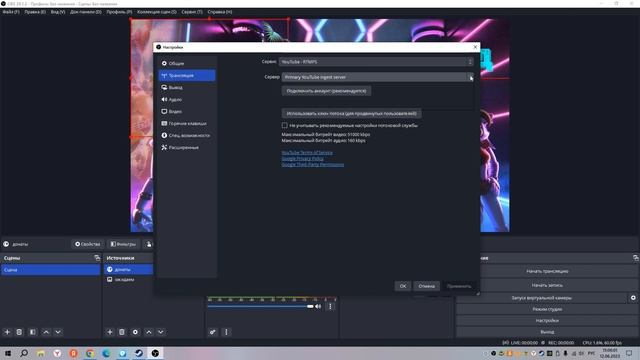Move source up in the Sources list
Image resolution: width=640 pixels, height=360 pixels.
[x=149, y=332]
